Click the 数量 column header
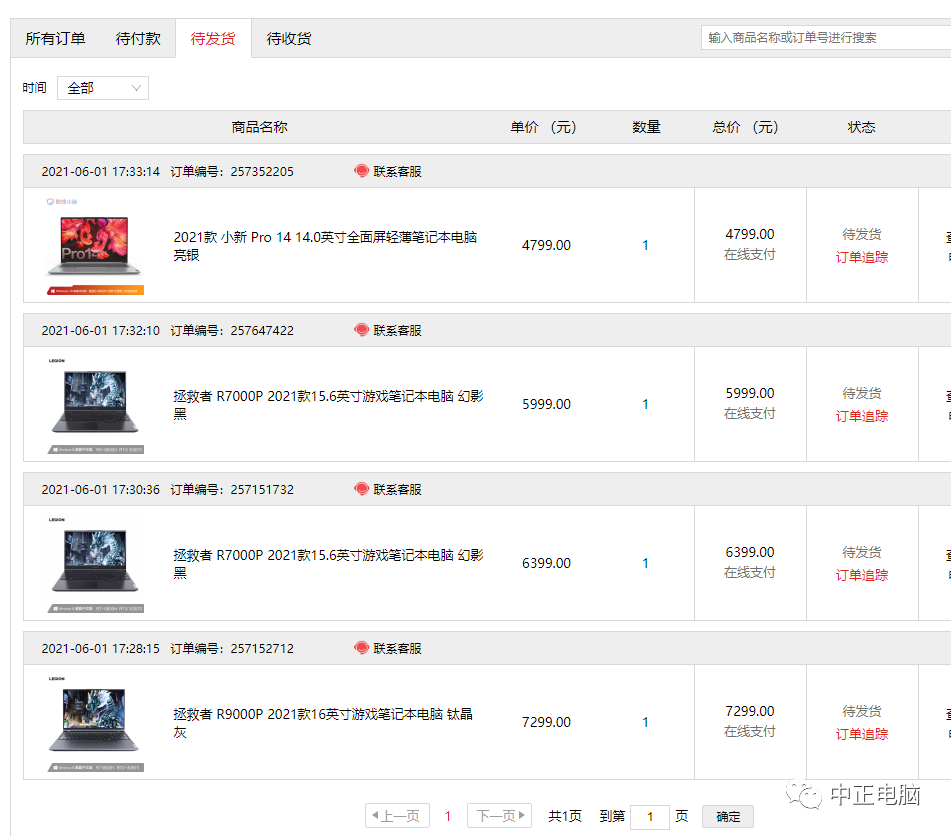The height and width of the screenshot is (836, 951). [x=646, y=127]
